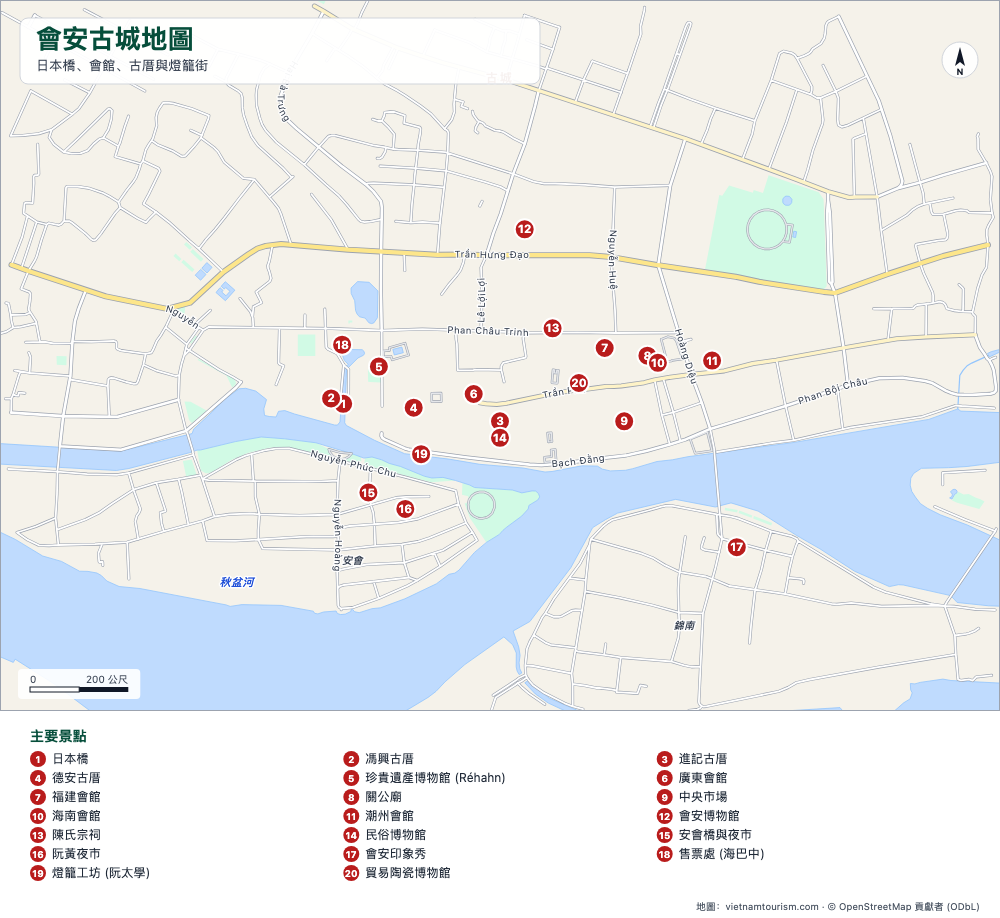Click map marker 16 on An Hội island

pos(405,508)
